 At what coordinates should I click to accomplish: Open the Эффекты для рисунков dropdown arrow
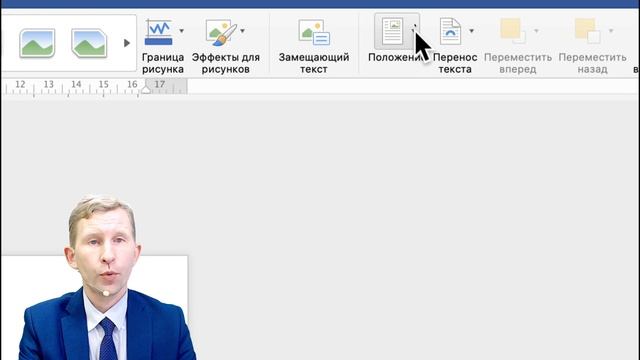[242, 31]
